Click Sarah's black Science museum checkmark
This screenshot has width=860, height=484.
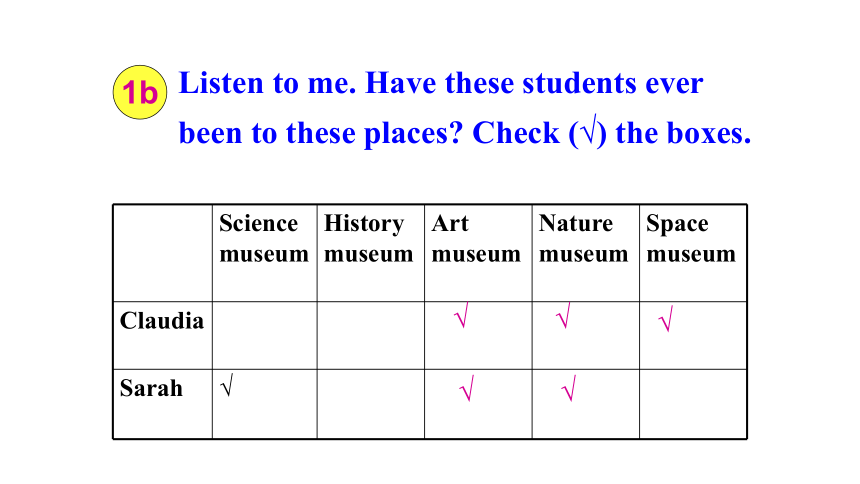[x=227, y=385]
